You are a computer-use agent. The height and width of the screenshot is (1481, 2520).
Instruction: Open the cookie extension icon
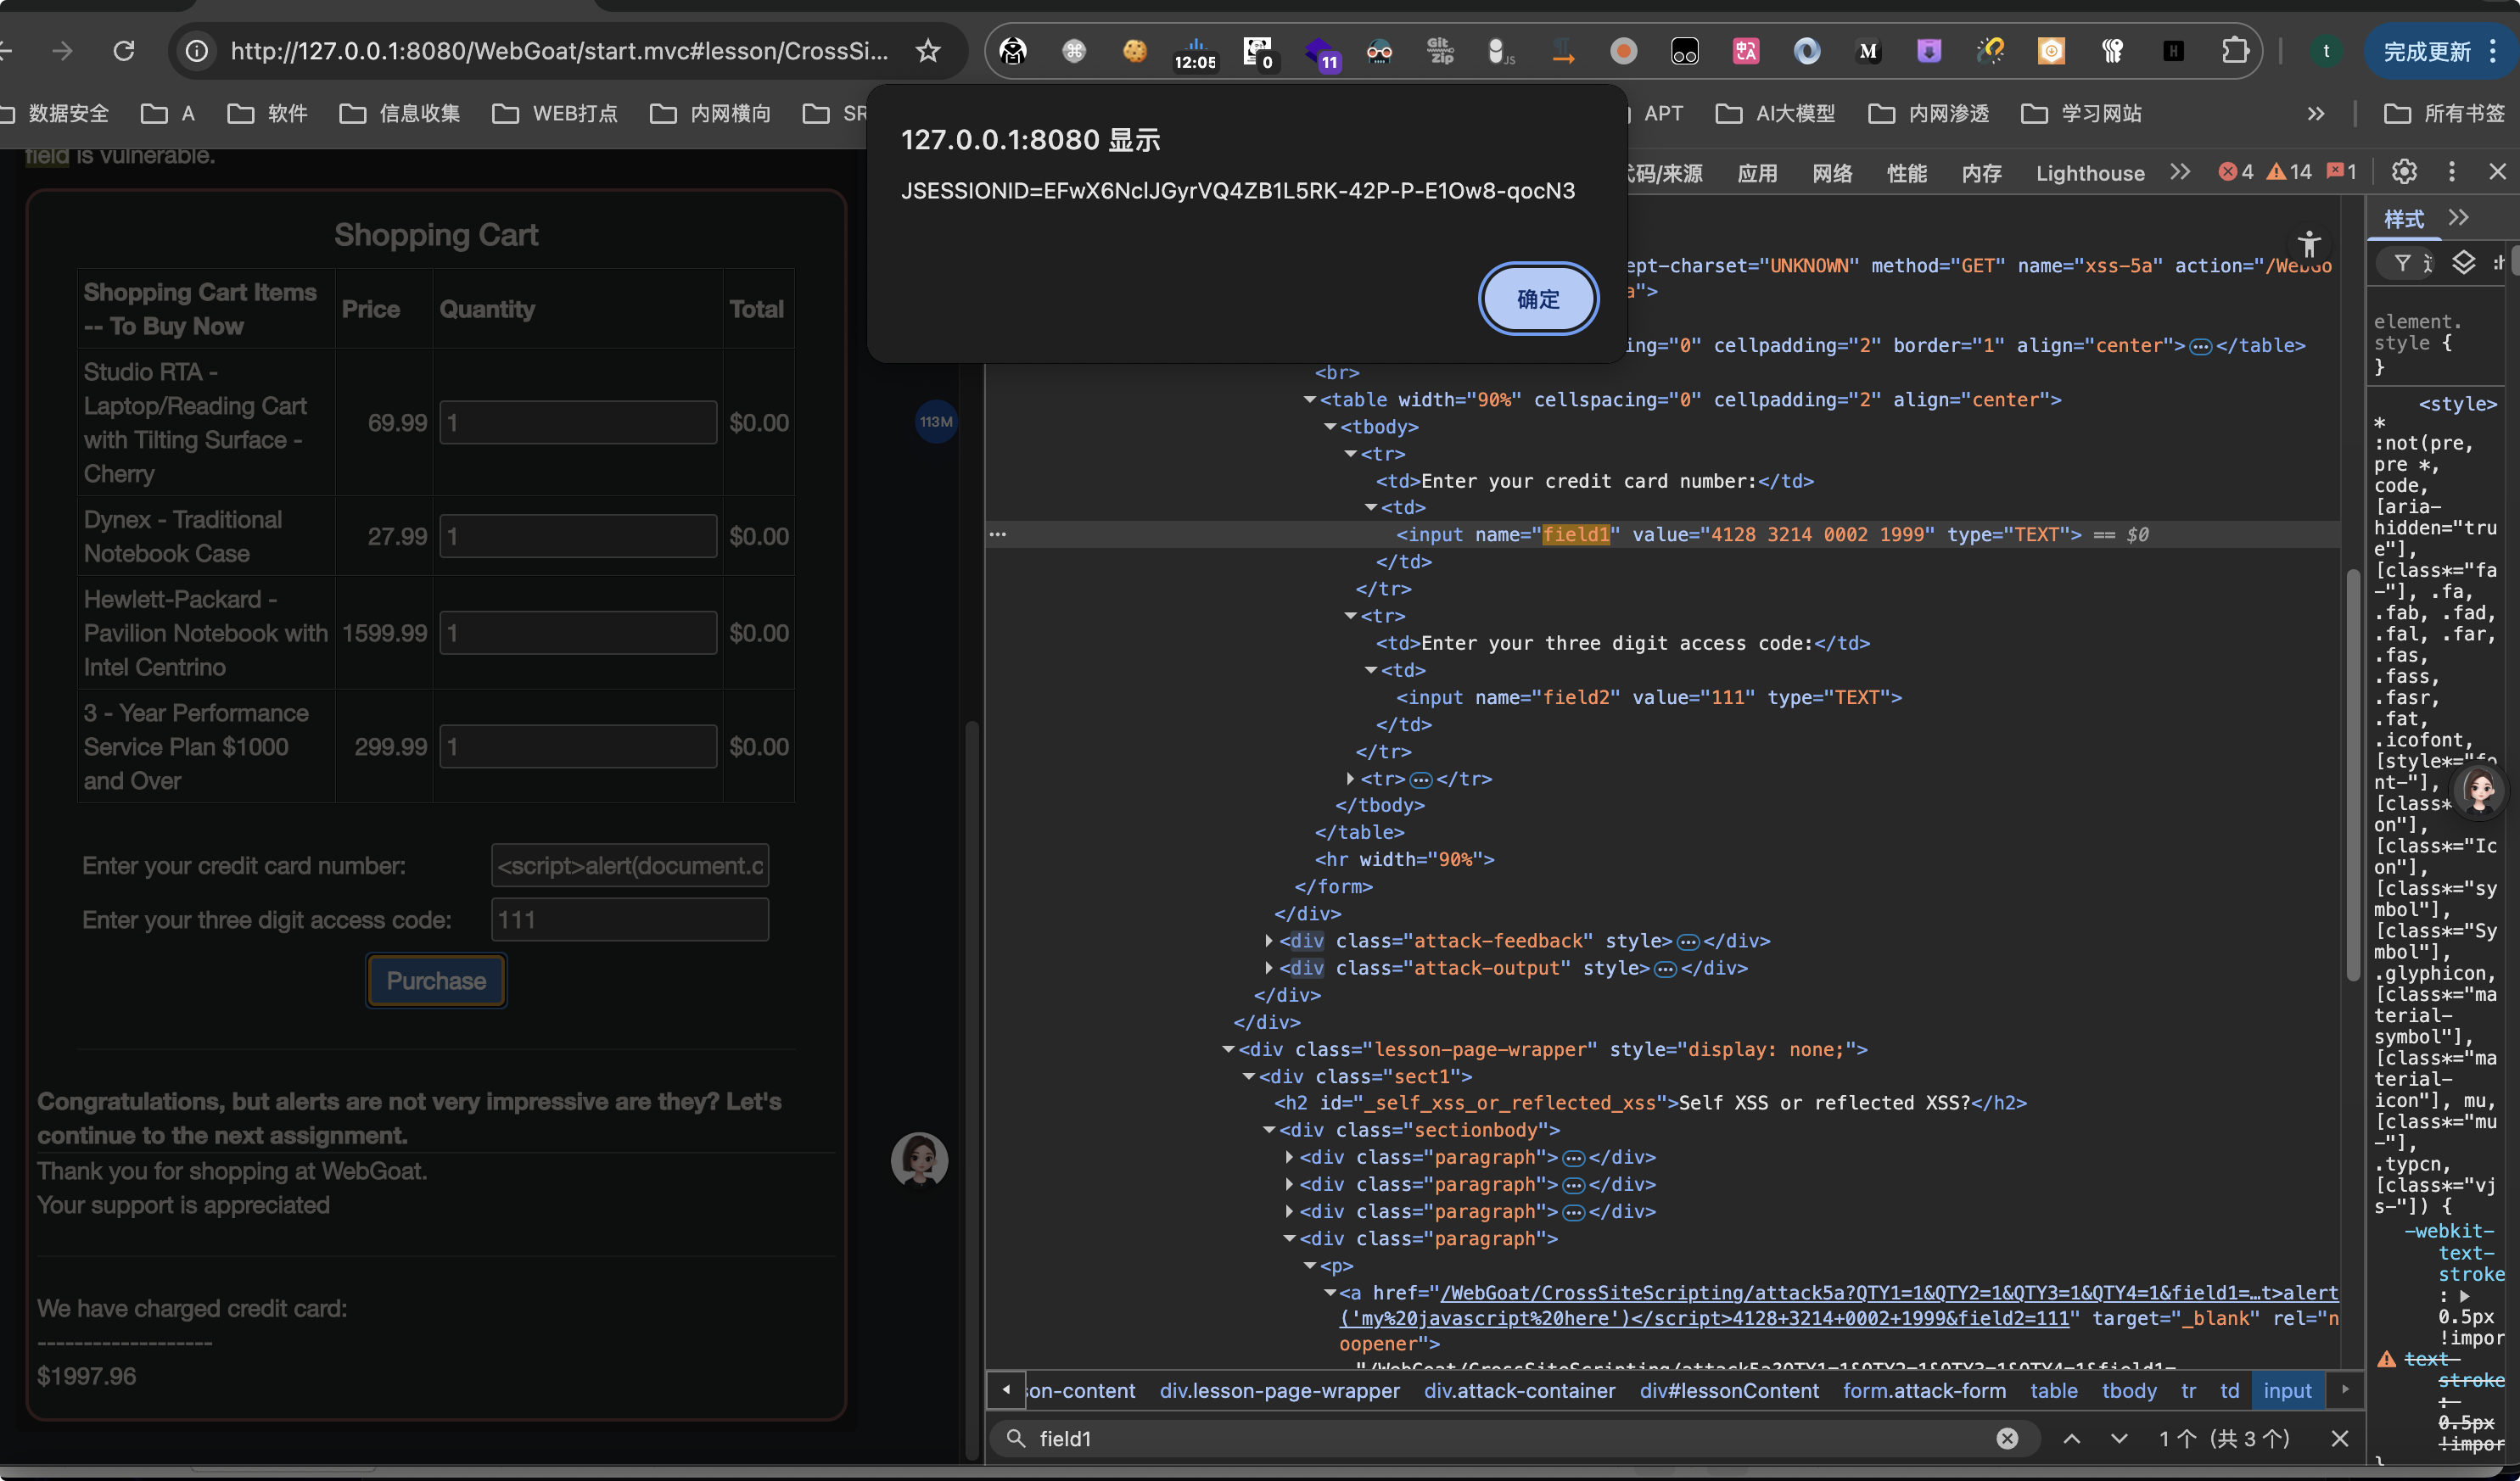(1134, 51)
